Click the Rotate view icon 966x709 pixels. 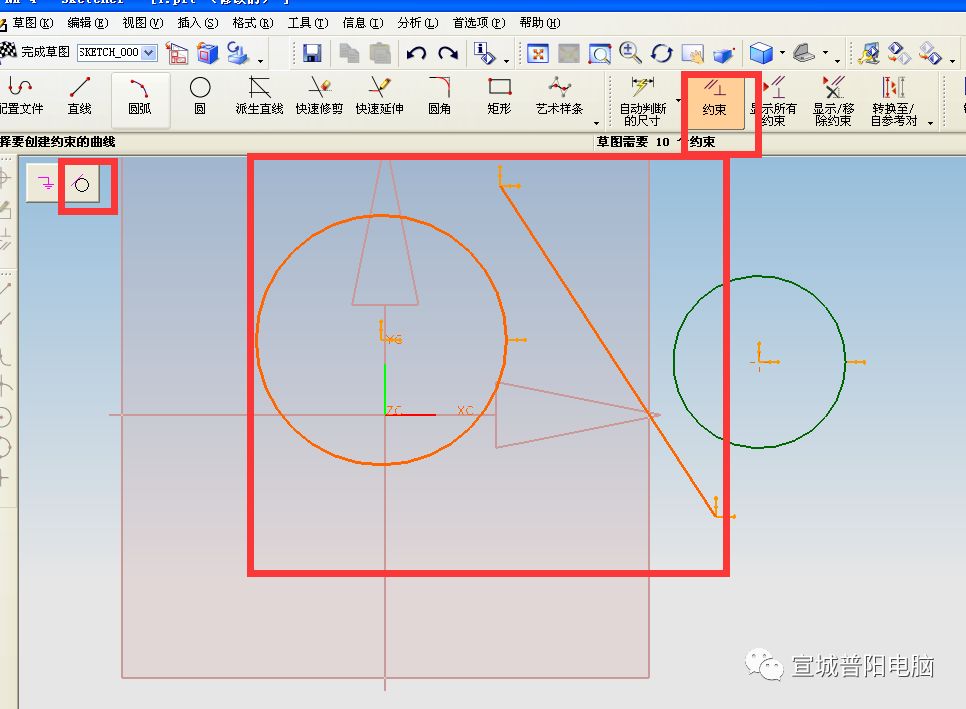pos(662,53)
